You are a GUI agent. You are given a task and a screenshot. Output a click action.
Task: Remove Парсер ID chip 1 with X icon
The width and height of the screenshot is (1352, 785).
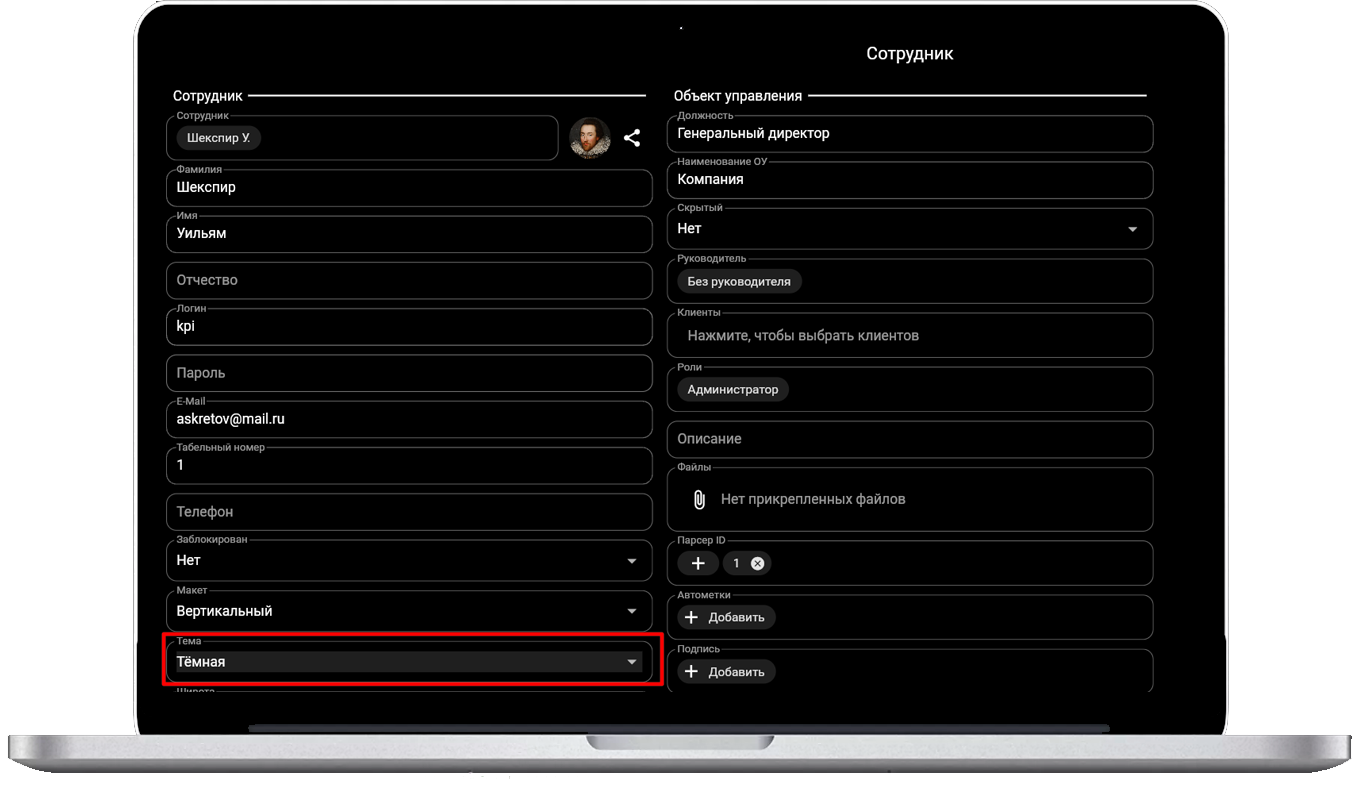pos(757,563)
